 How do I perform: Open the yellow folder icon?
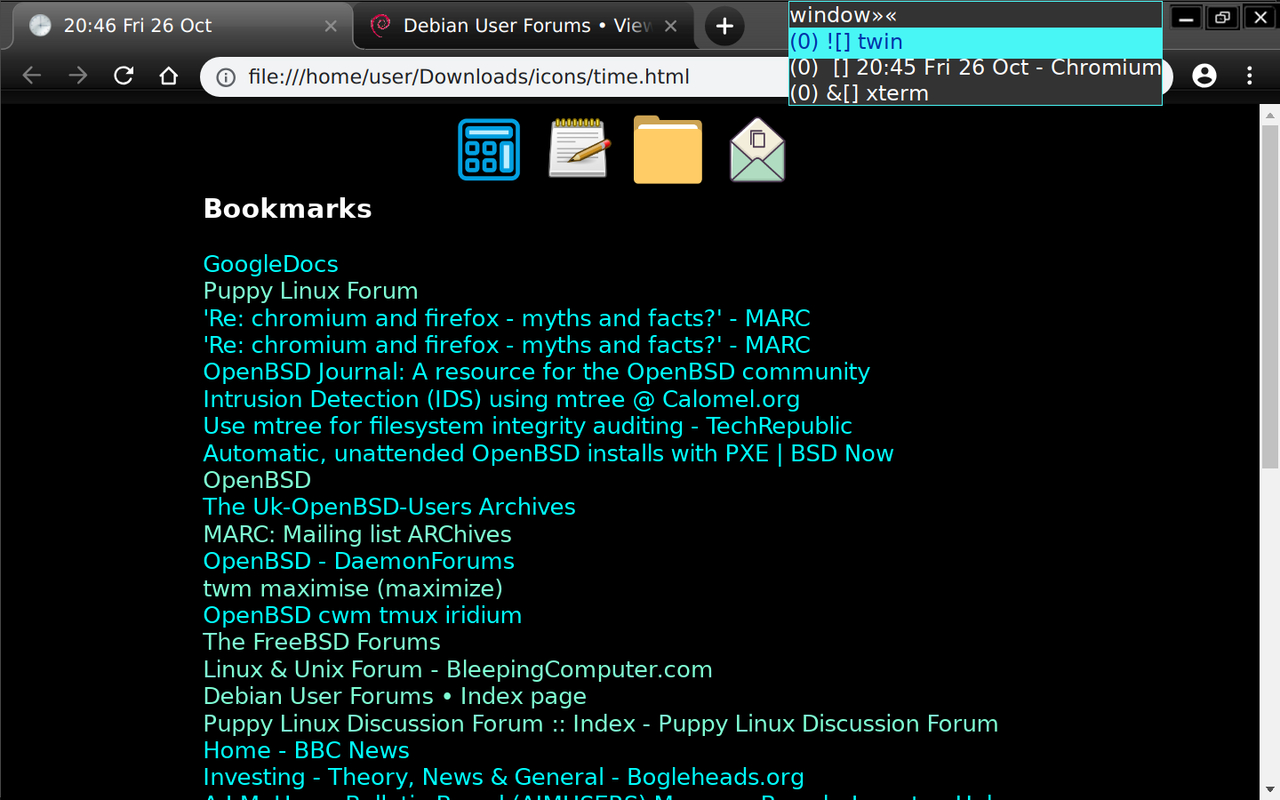coord(668,150)
